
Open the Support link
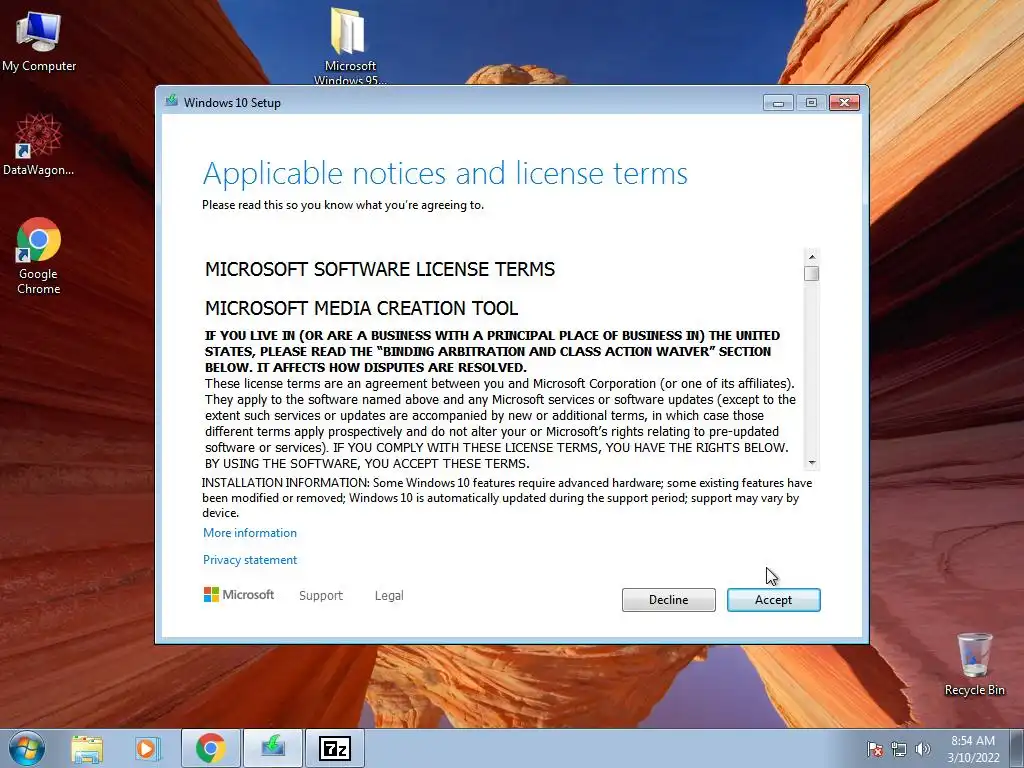click(321, 596)
